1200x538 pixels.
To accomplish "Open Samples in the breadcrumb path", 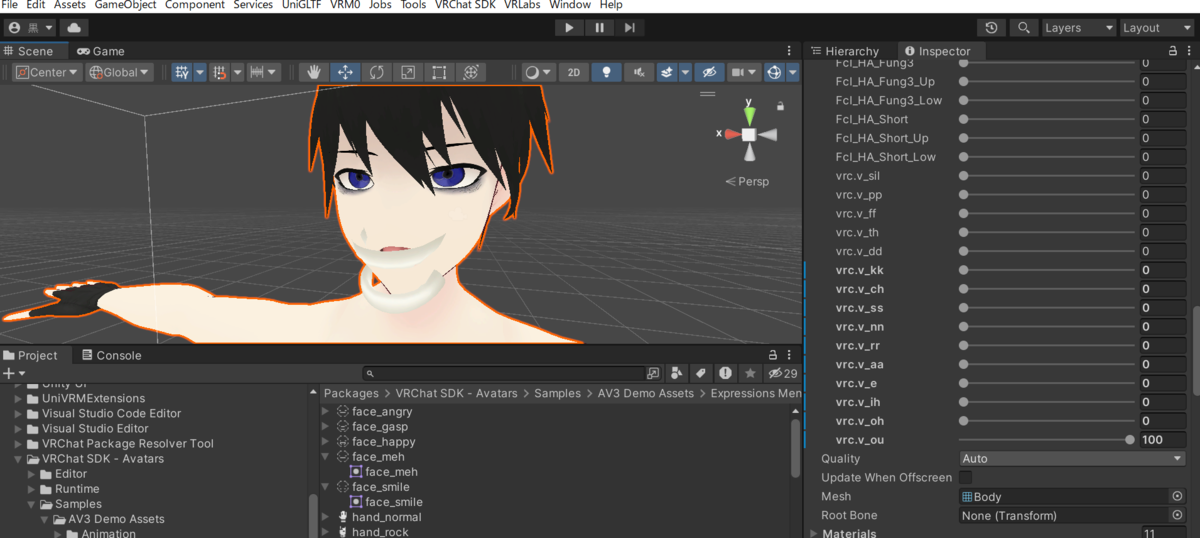I will point(557,393).
